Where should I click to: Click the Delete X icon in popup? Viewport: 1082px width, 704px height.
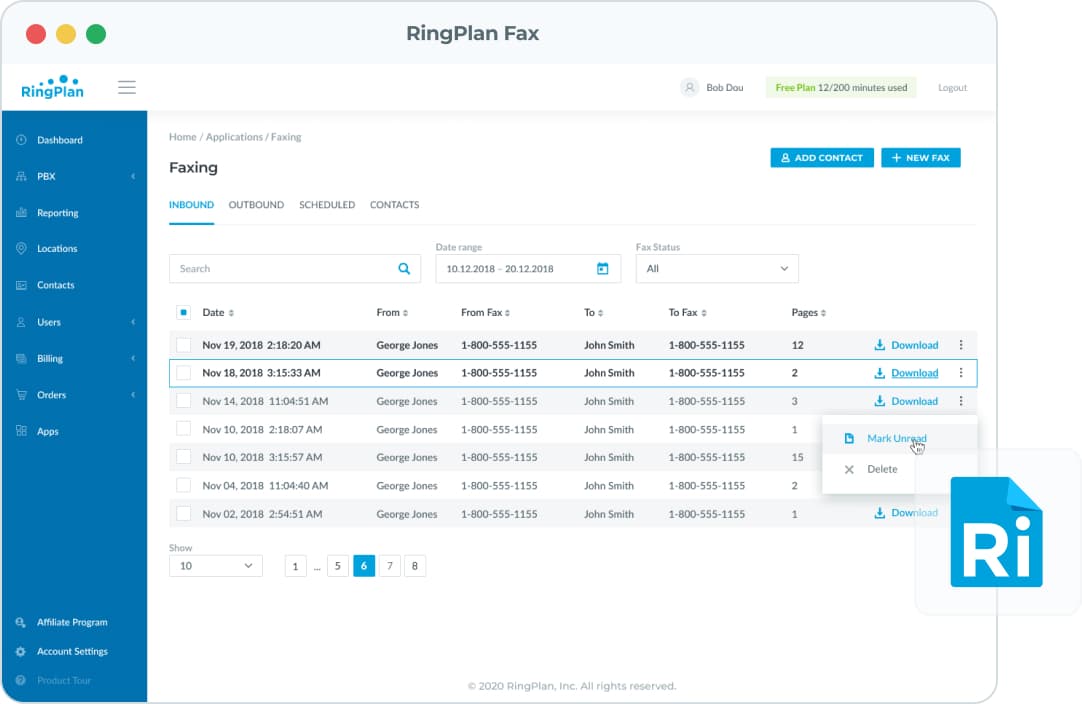849,469
